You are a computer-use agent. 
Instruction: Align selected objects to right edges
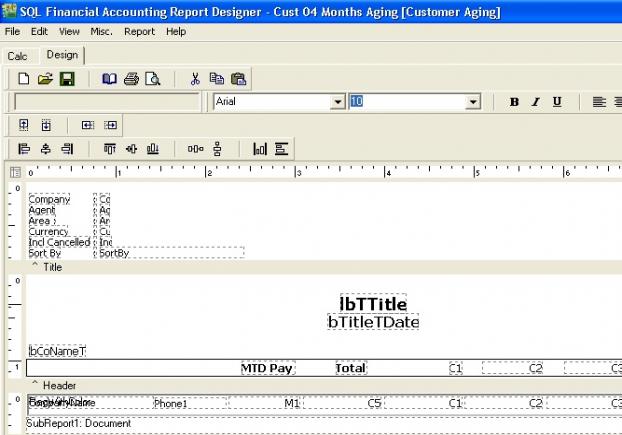click(67, 149)
